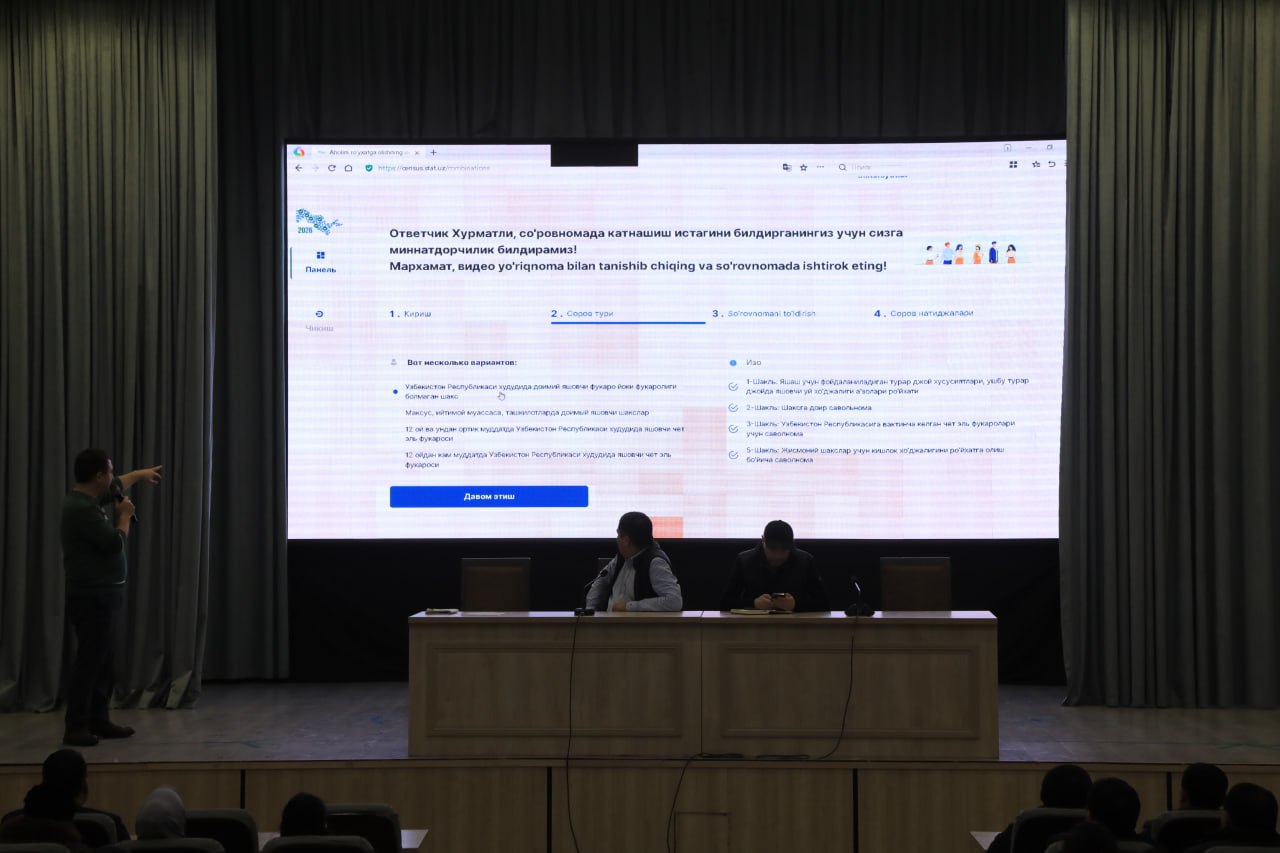The width and height of the screenshot is (1280, 853).
Task: Bookmark this page with the star icon
Action: coord(803,167)
